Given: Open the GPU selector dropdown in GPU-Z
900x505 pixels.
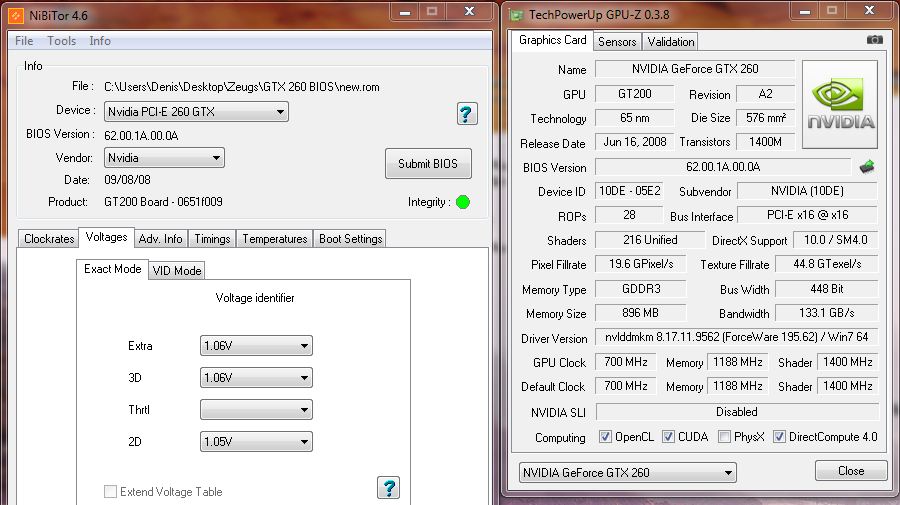Looking at the screenshot, I should point(627,472).
